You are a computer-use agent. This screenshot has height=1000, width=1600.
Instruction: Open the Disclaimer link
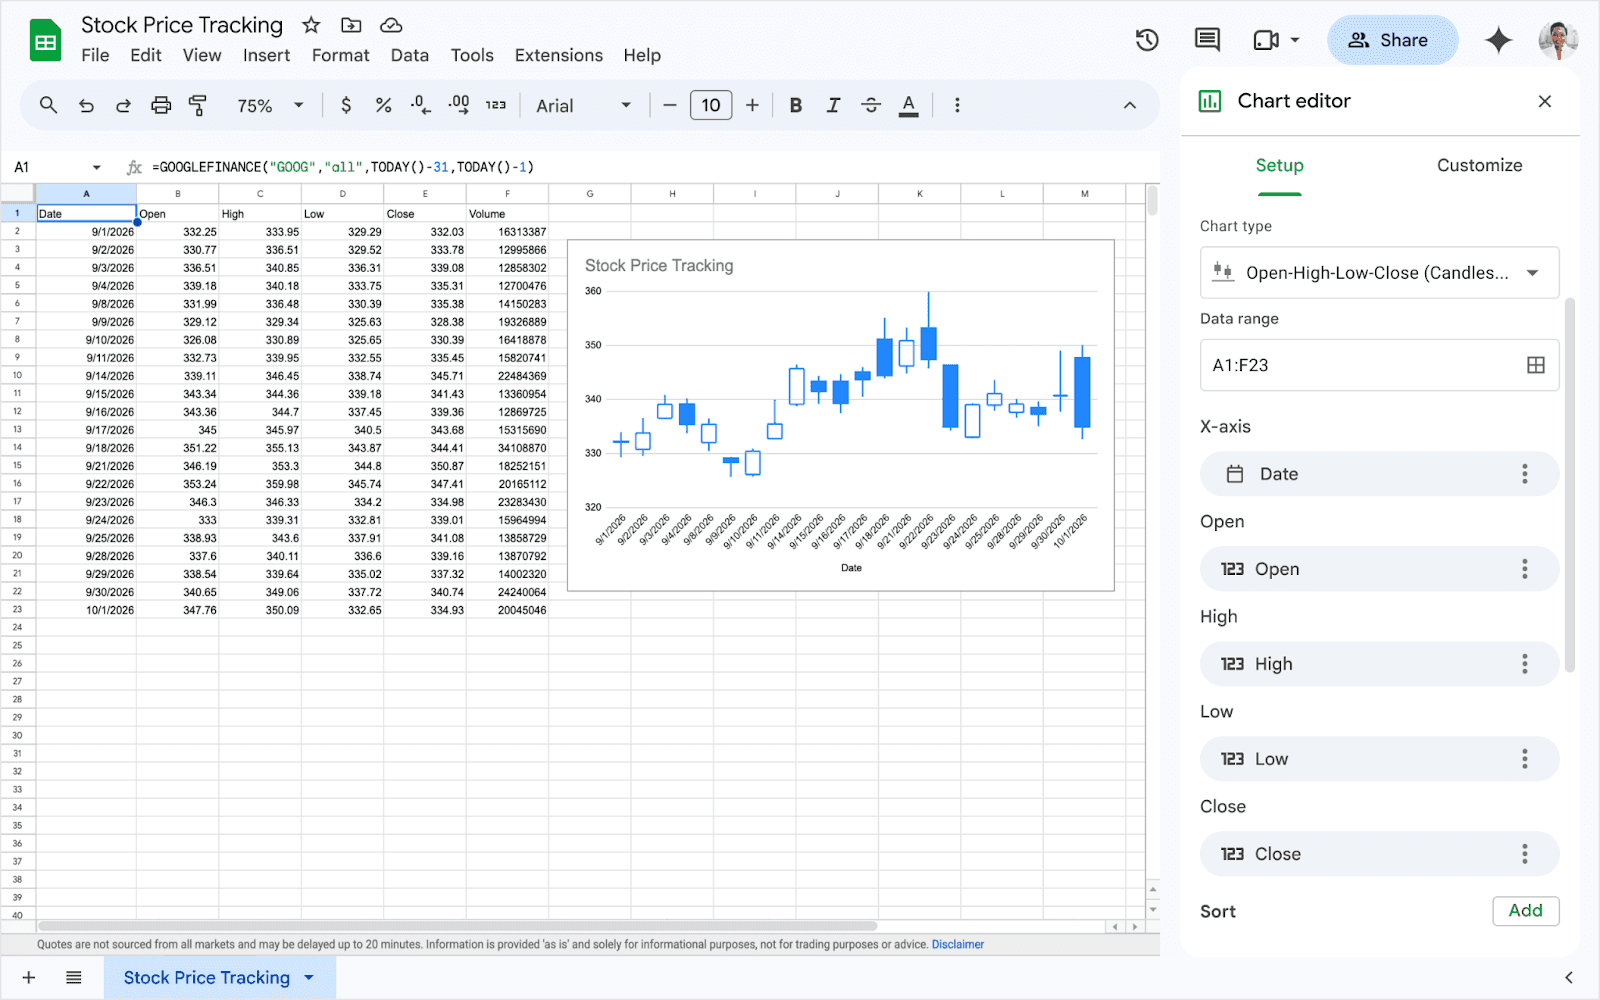tap(958, 944)
